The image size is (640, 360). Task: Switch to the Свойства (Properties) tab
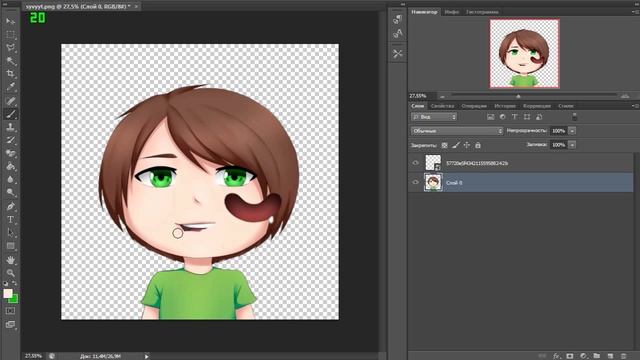pyautogui.click(x=442, y=106)
